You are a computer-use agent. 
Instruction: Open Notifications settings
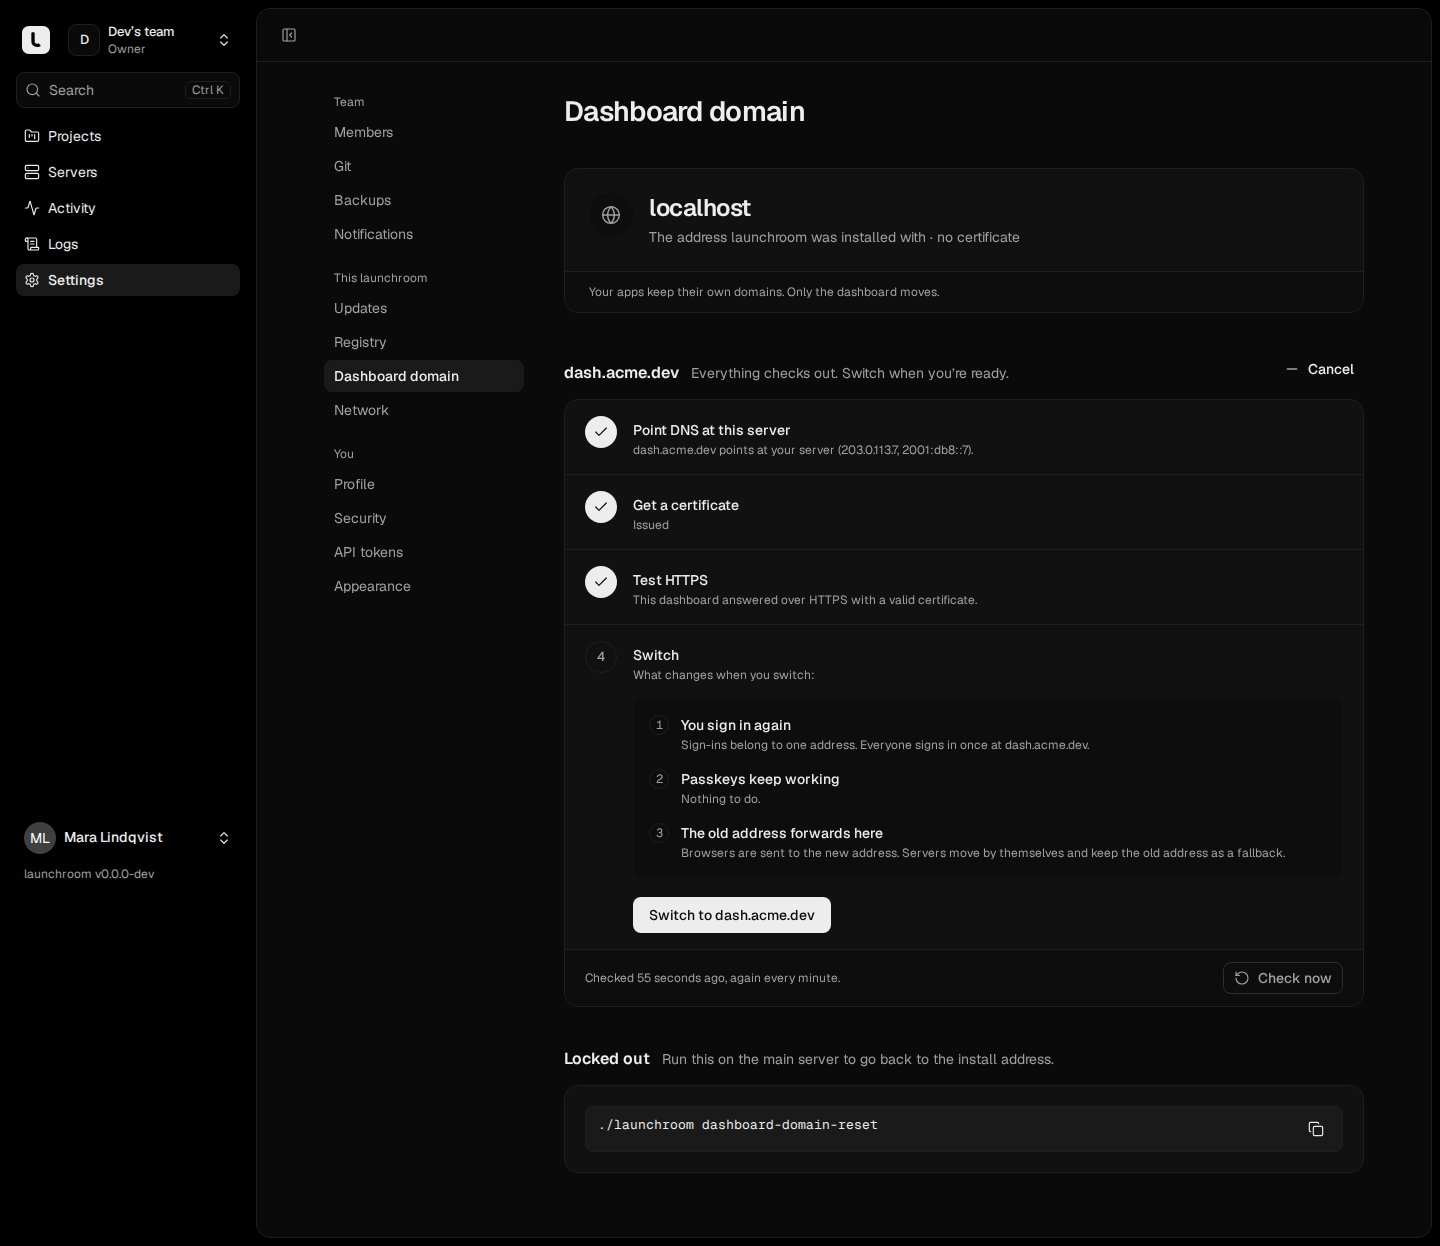(424, 234)
